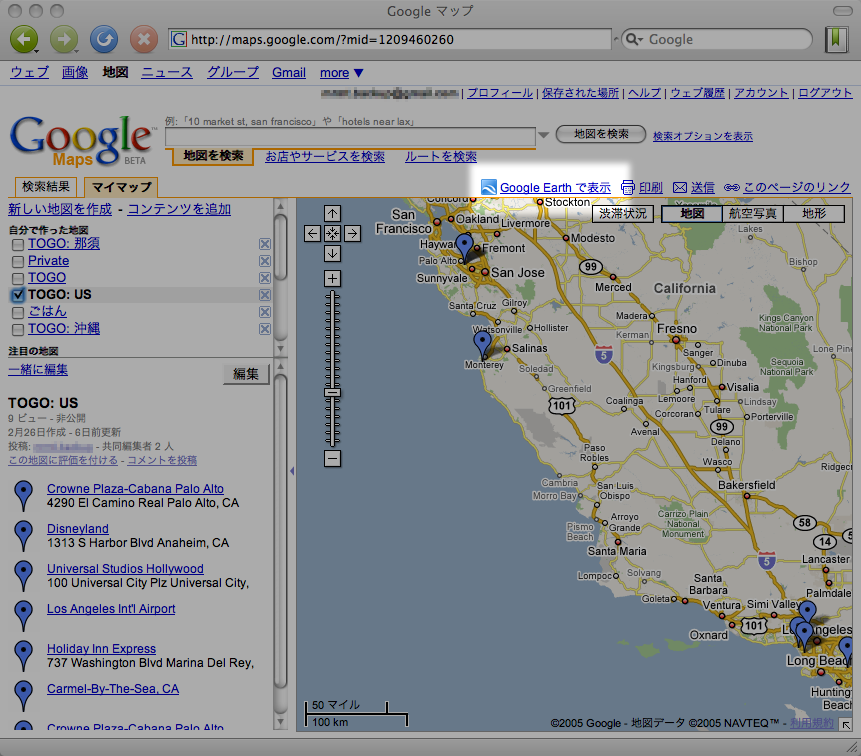Screen dimensions: 861x756
Task: Click the ログアウト logout link
Action: click(825, 93)
